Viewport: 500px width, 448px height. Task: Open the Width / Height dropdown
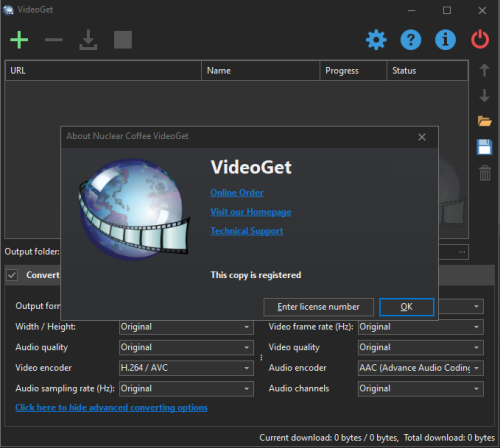coord(186,327)
